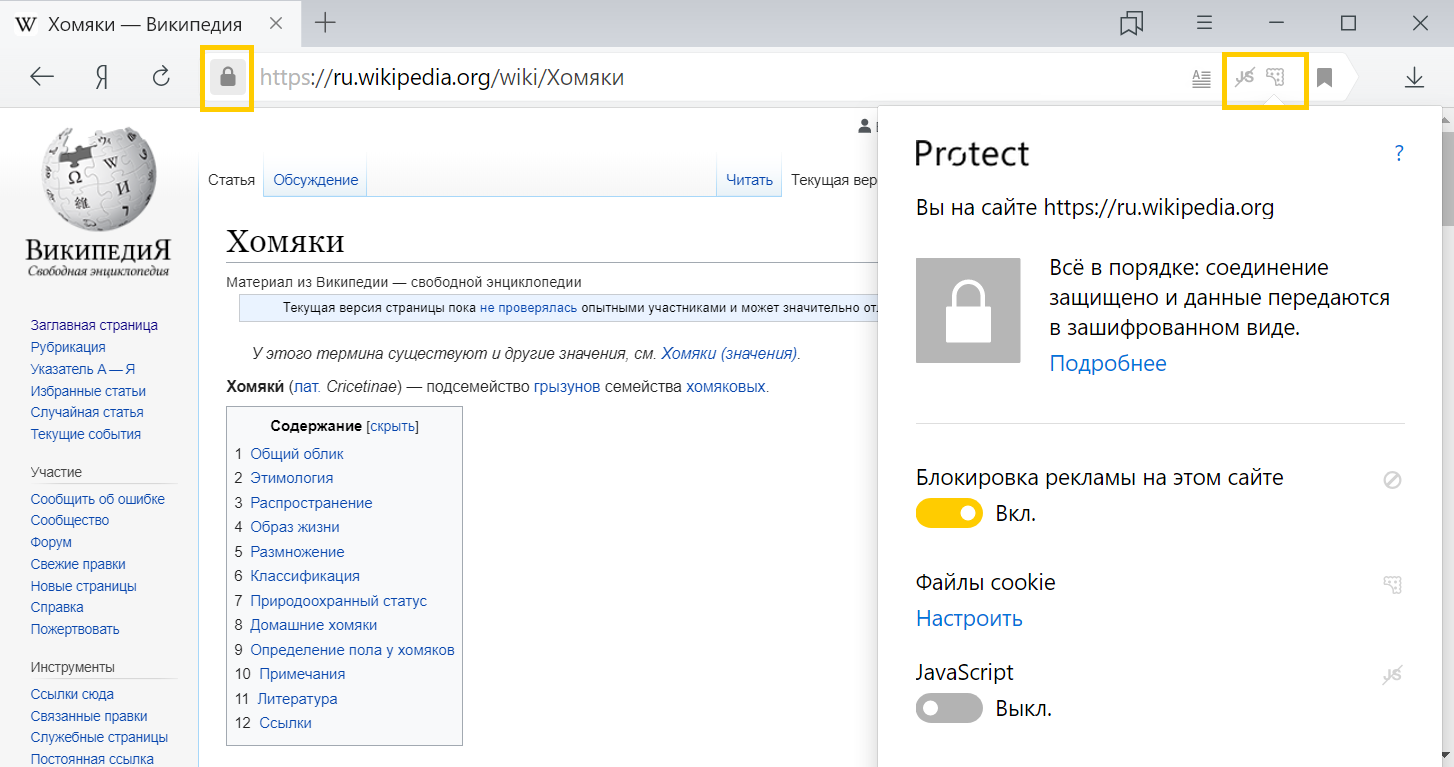Toggle off ad blocking for this site

tap(949, 514)
